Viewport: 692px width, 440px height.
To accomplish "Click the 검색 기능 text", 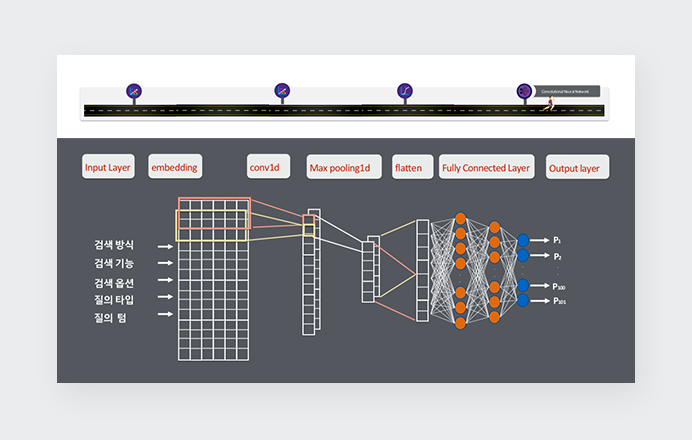I will pos(114,263).
